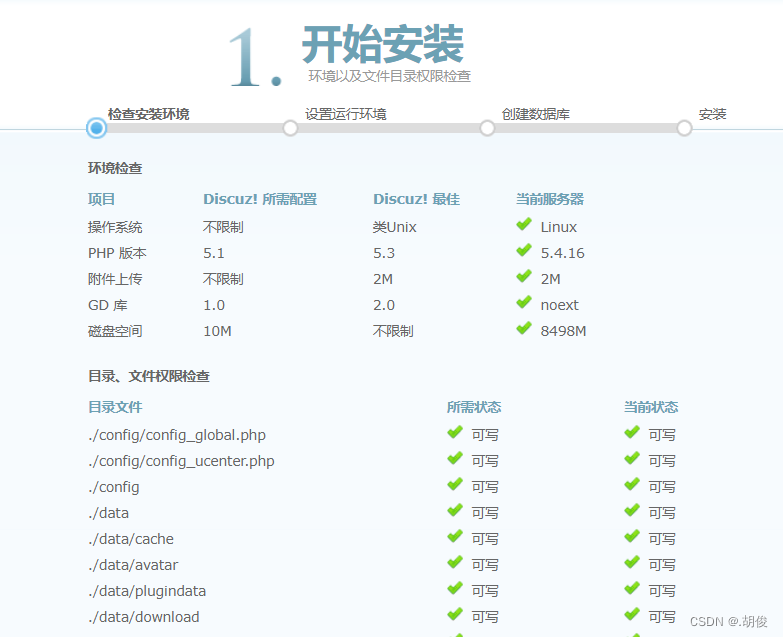The width and height of the screenshot is (783, 637).
Task: Click the ./config/config_ucenter.php path
Action: click(x=181, y=461)
